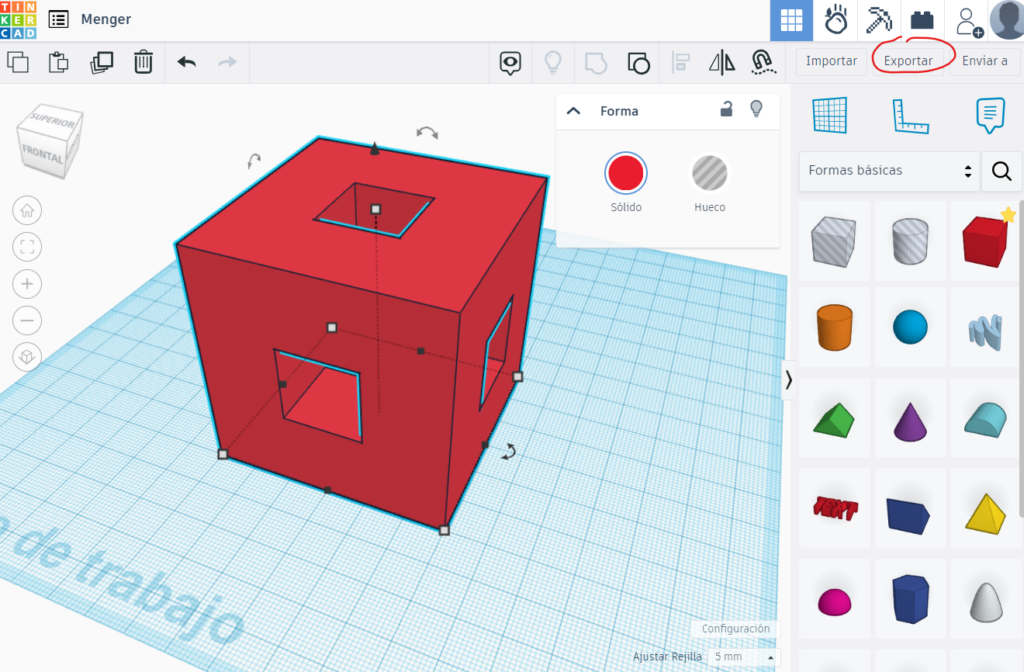Select the Workplane tool icon

(x=830, y=115)
